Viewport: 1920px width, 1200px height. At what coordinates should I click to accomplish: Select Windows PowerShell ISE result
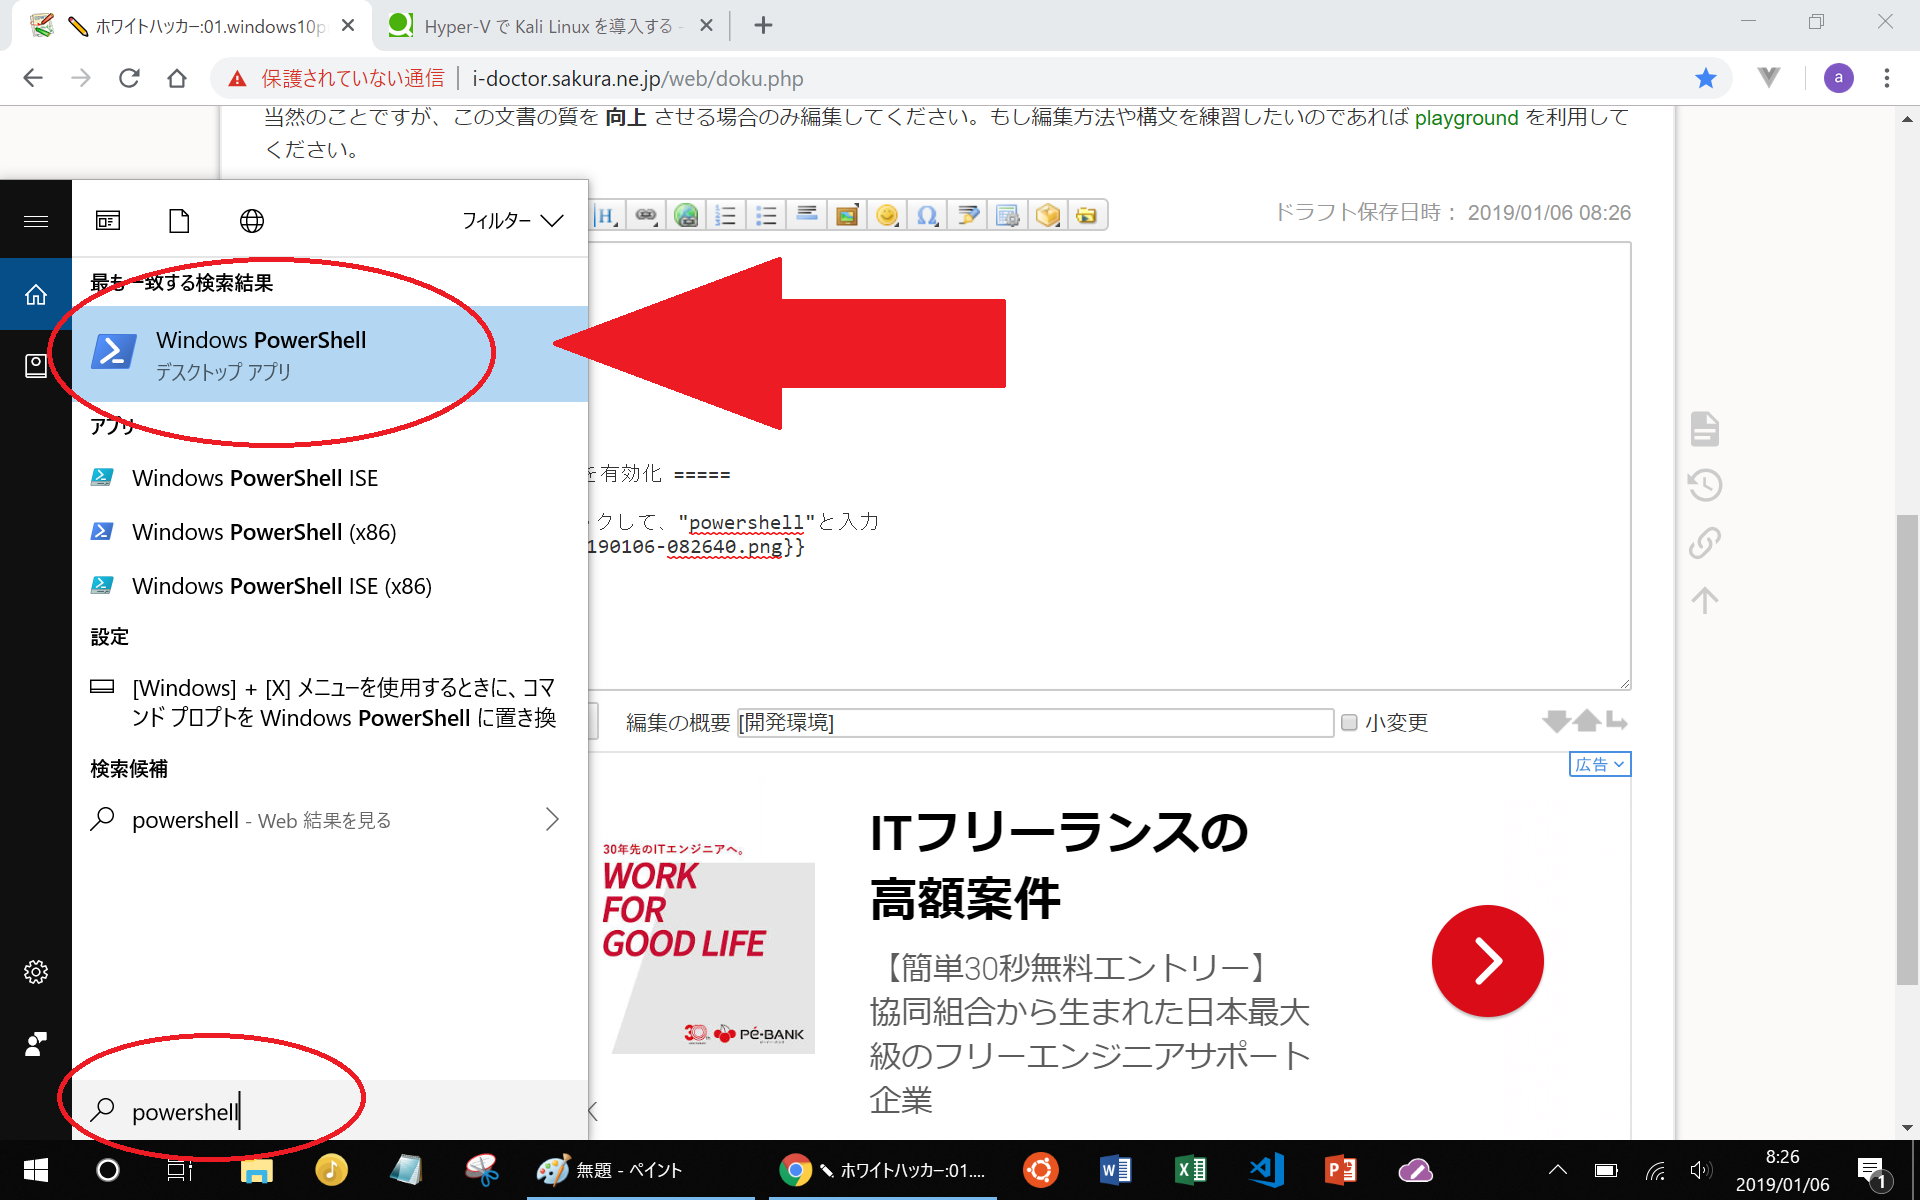pyautogui.click(x=255, y=478)
